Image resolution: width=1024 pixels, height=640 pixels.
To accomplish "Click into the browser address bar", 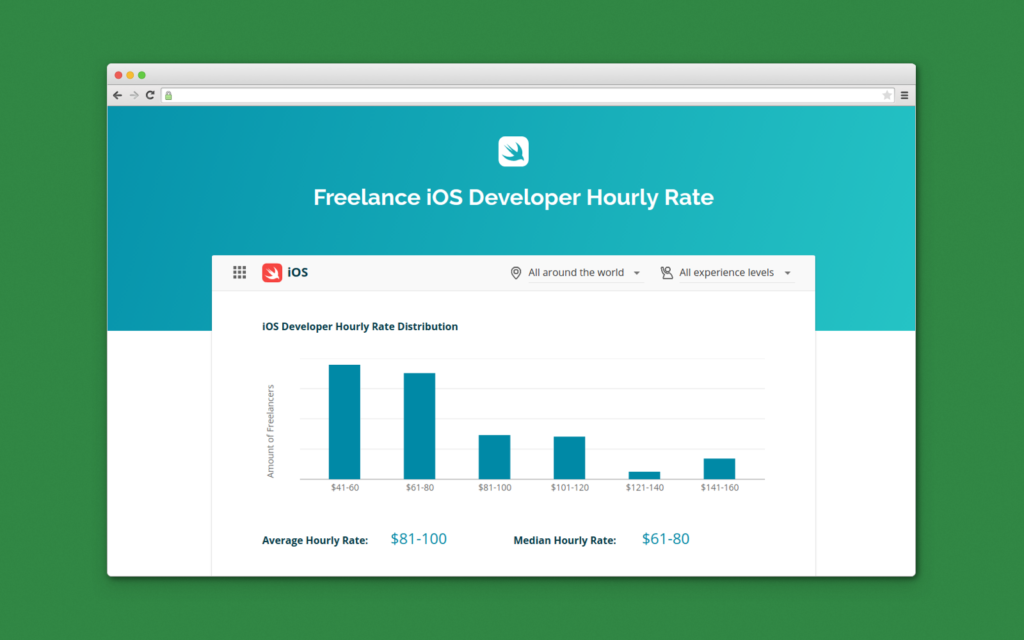I will (527, 95).
